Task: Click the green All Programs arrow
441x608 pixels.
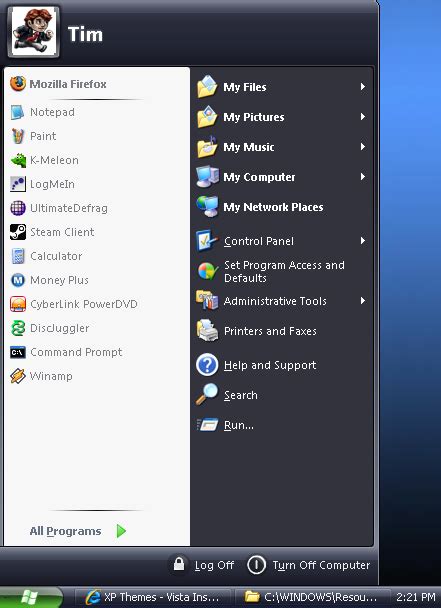Action: [121, 531]
